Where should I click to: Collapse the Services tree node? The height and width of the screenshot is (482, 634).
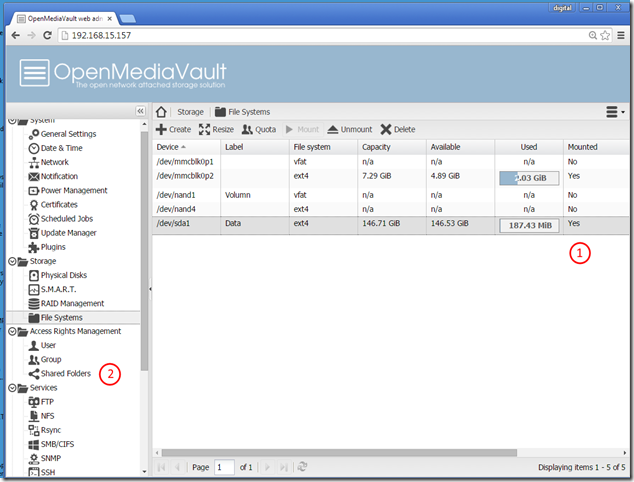click(x=12, y=388)
